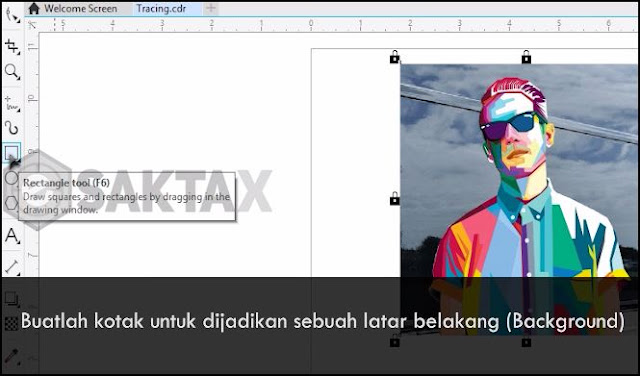Image resolution: width=640 pixels, height=376 pixels.
Task: Select the Transparency tool
Action: point(12,323)
